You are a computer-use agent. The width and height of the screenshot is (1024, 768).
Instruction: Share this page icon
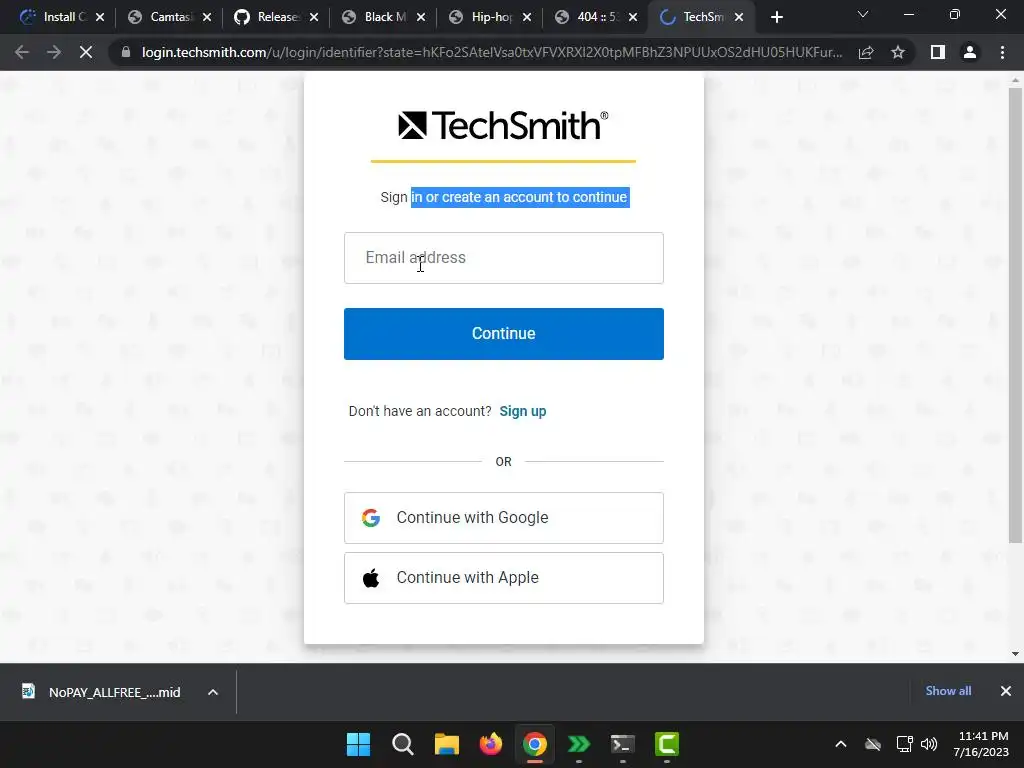pyautogui.click(x=866, y=52)
